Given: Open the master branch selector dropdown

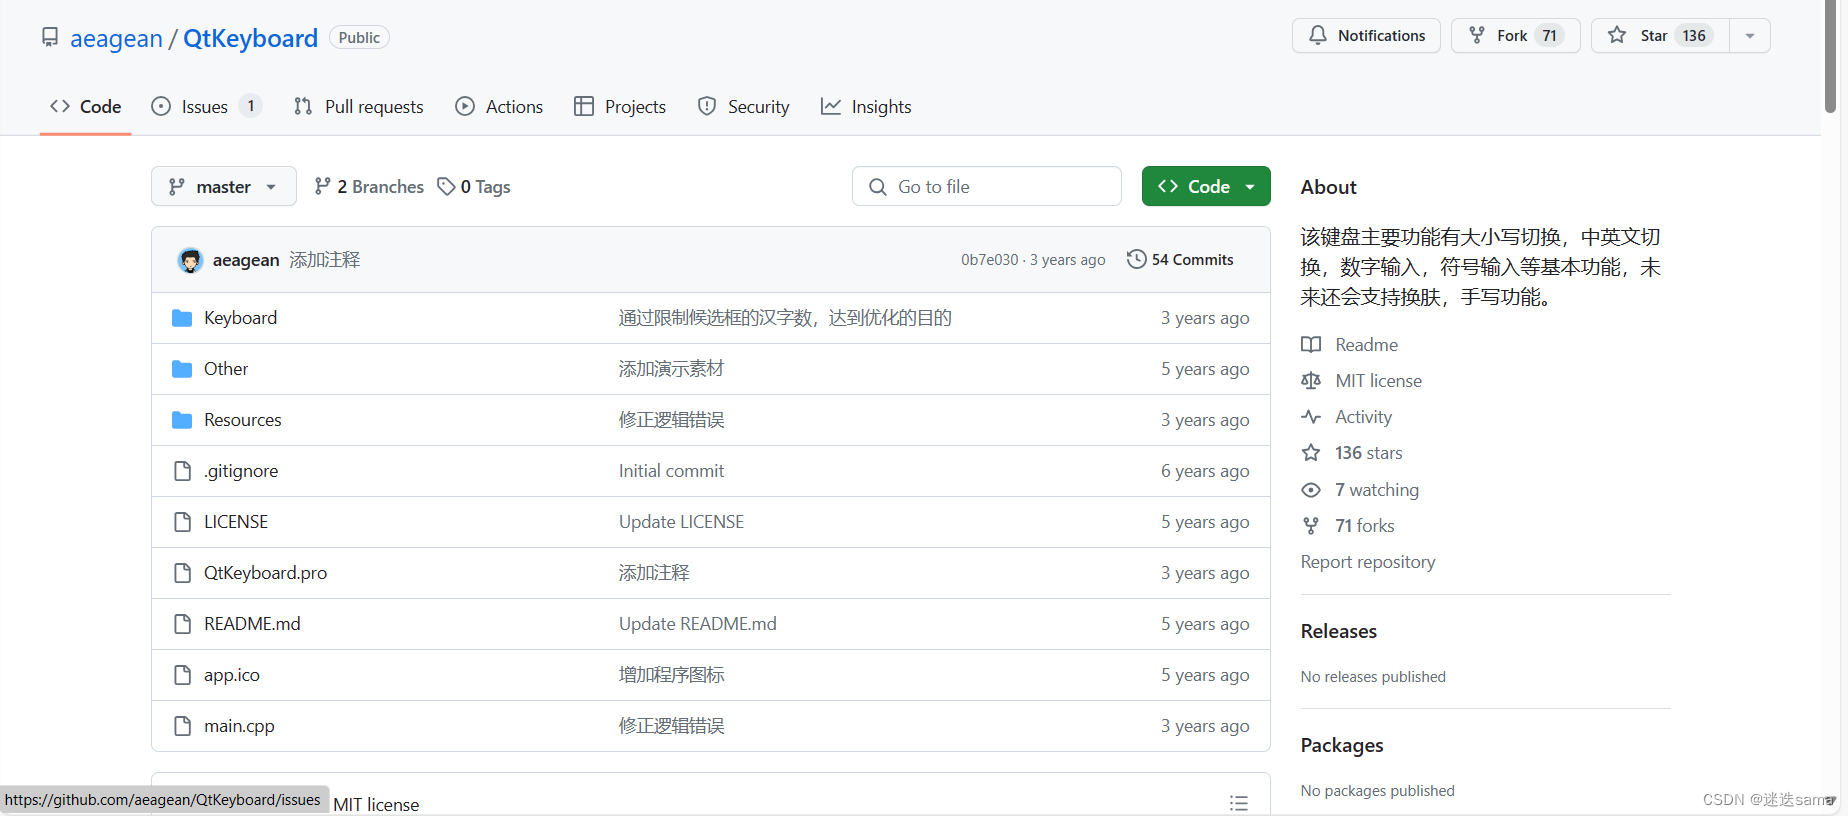Looking at the screenshot, I should coord(224,187).
